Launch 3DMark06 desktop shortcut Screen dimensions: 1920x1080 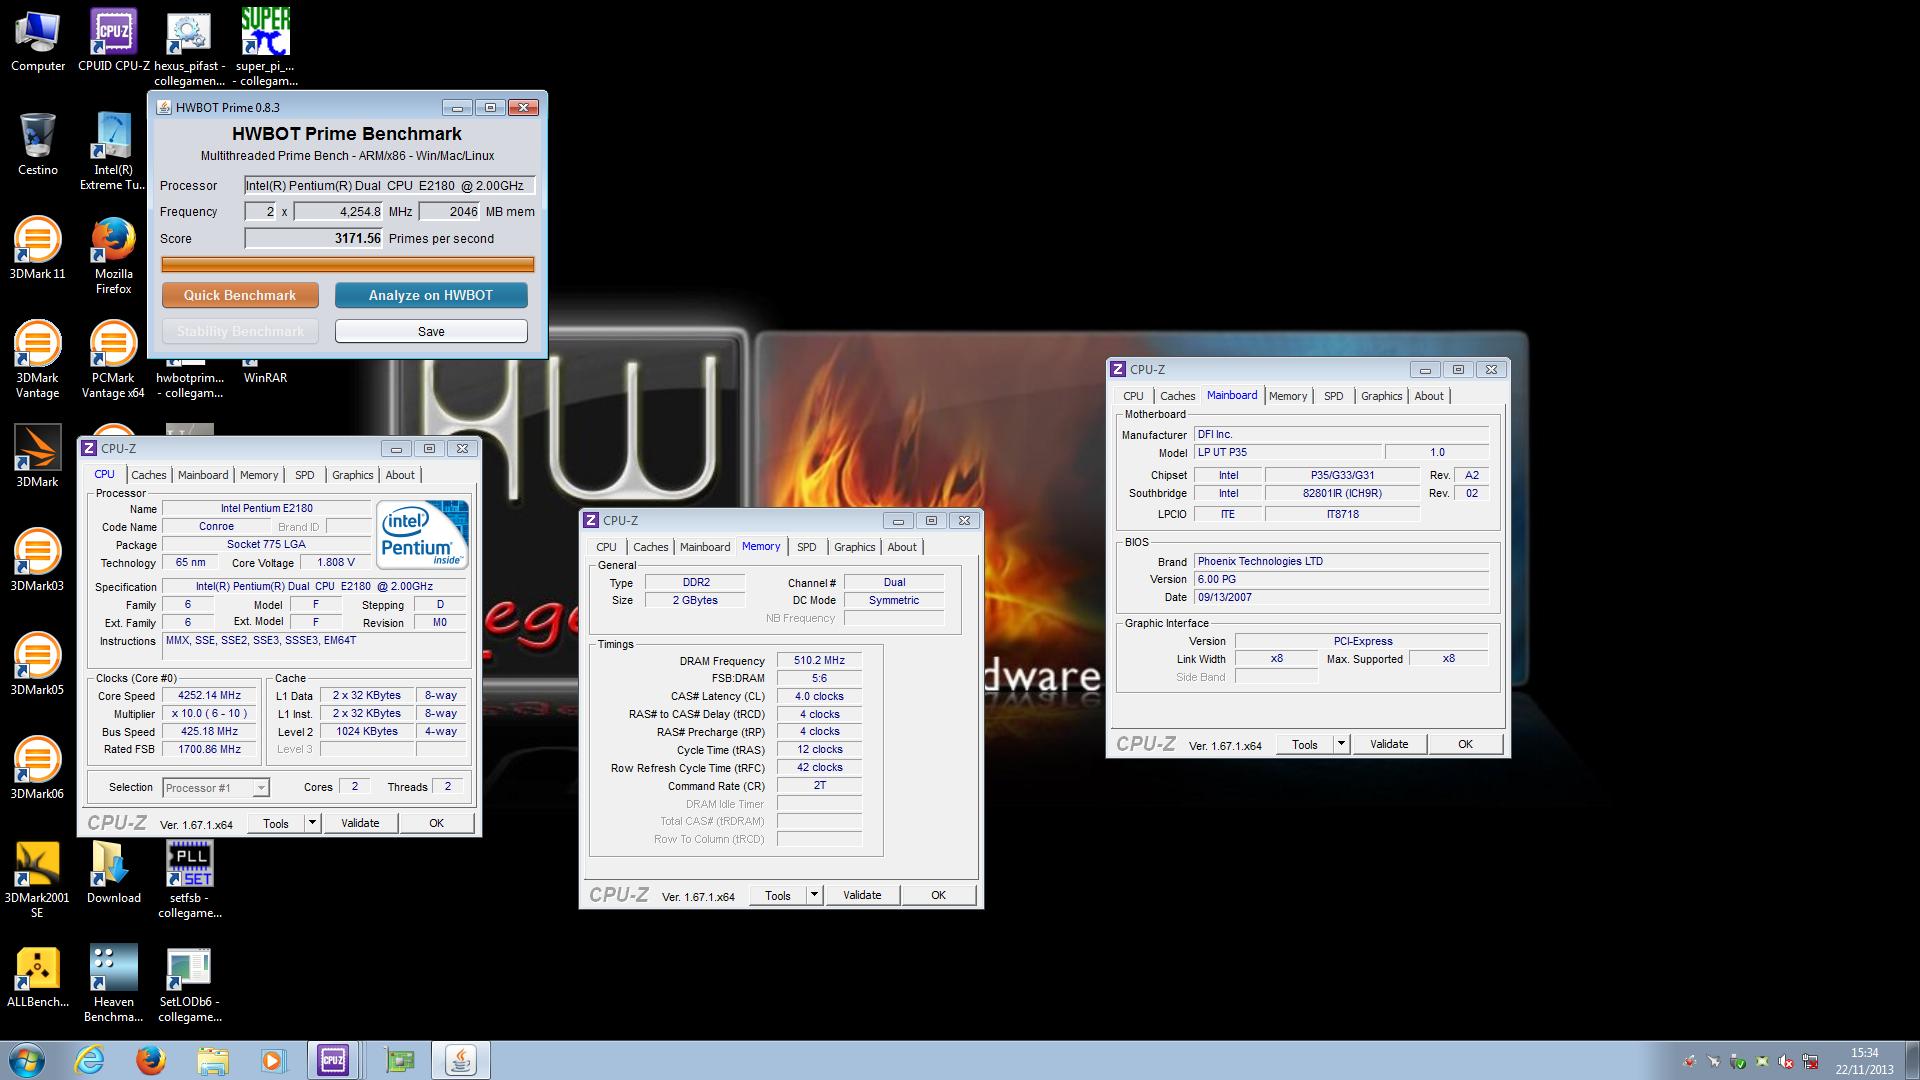coord(38,769)
